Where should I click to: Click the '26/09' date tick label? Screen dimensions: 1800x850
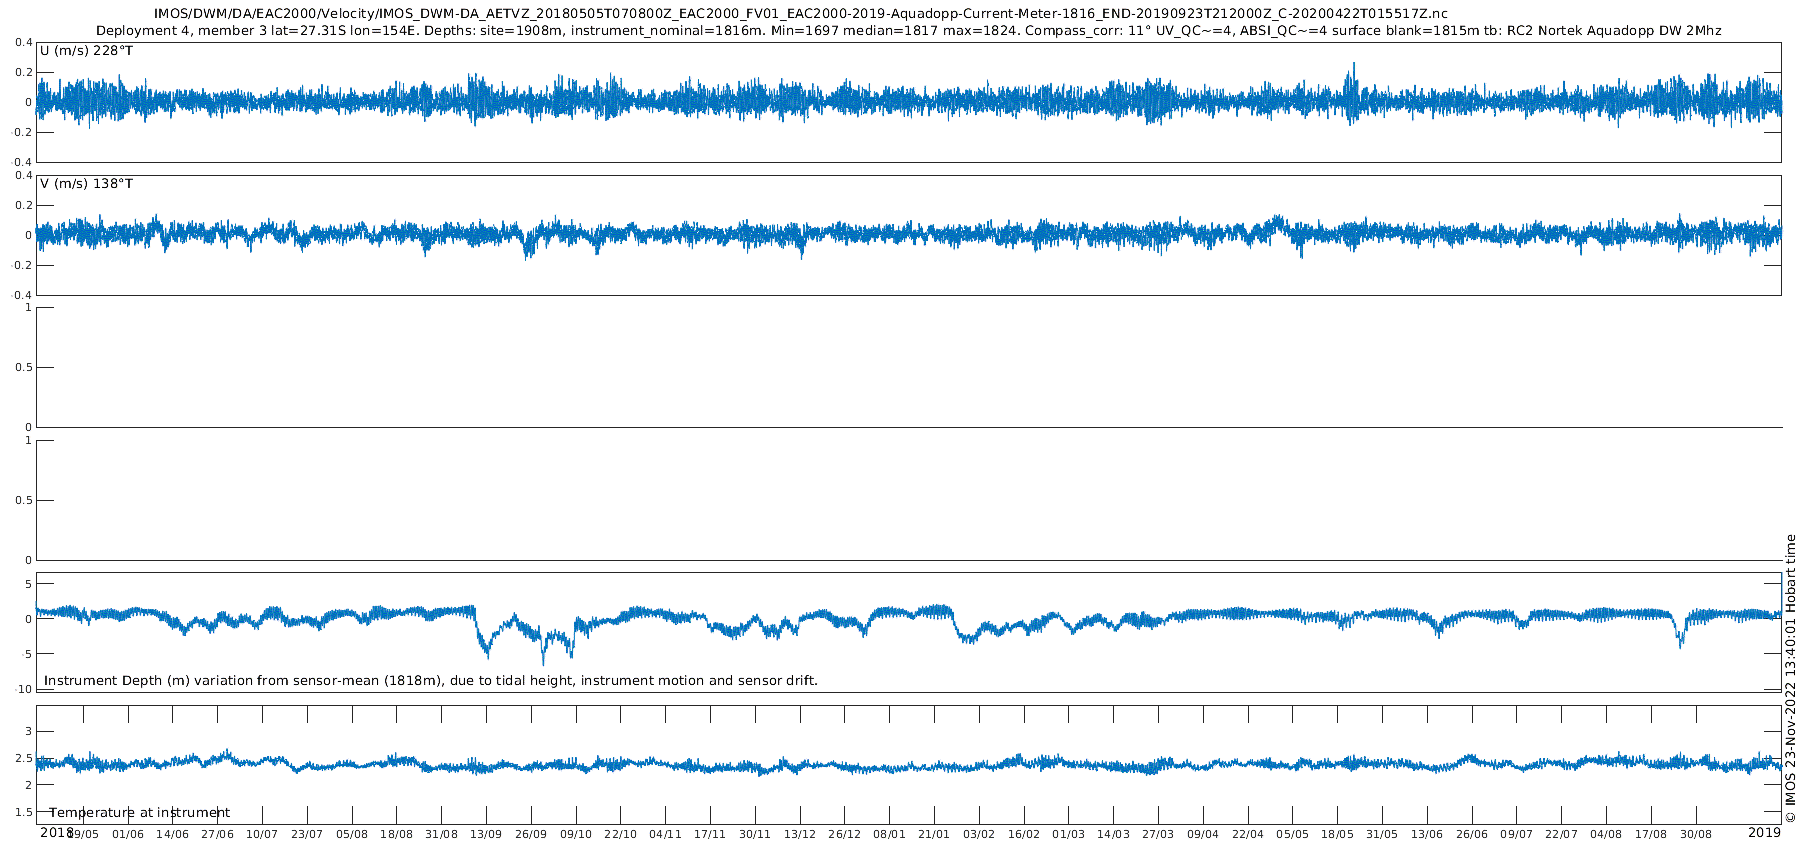point(531,834)
